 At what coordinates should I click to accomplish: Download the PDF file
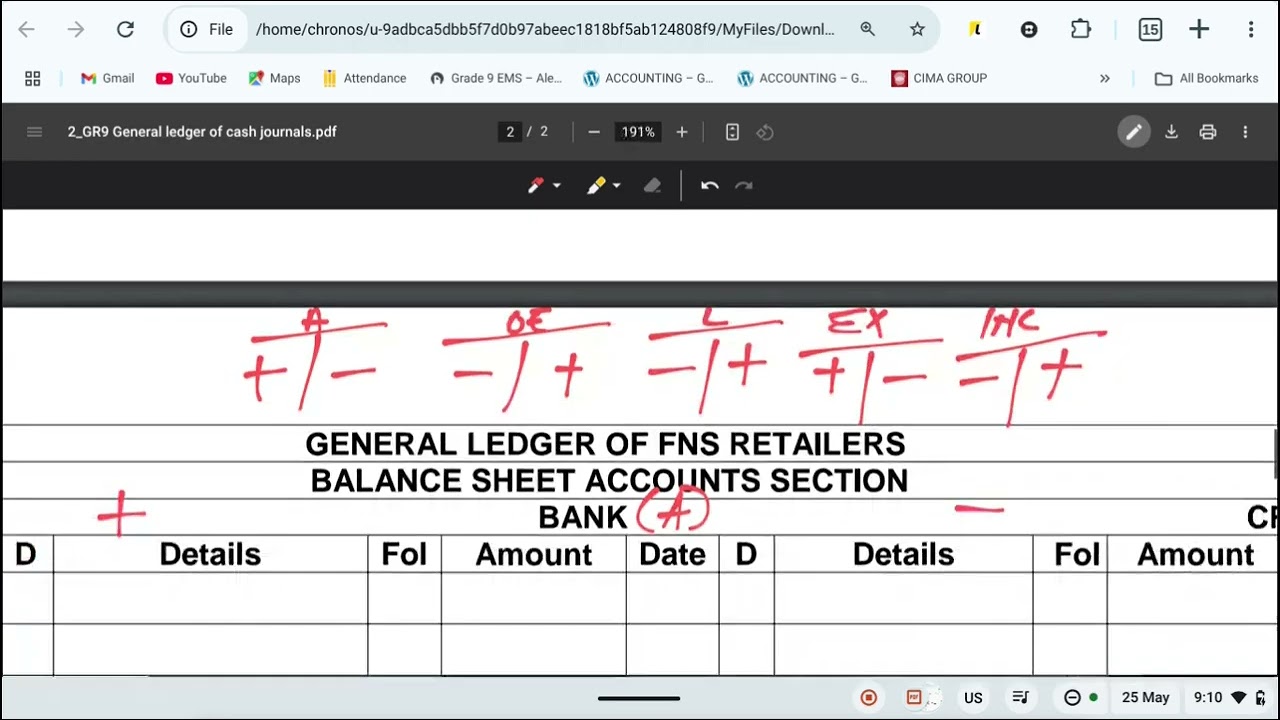tap(1171, 132)
